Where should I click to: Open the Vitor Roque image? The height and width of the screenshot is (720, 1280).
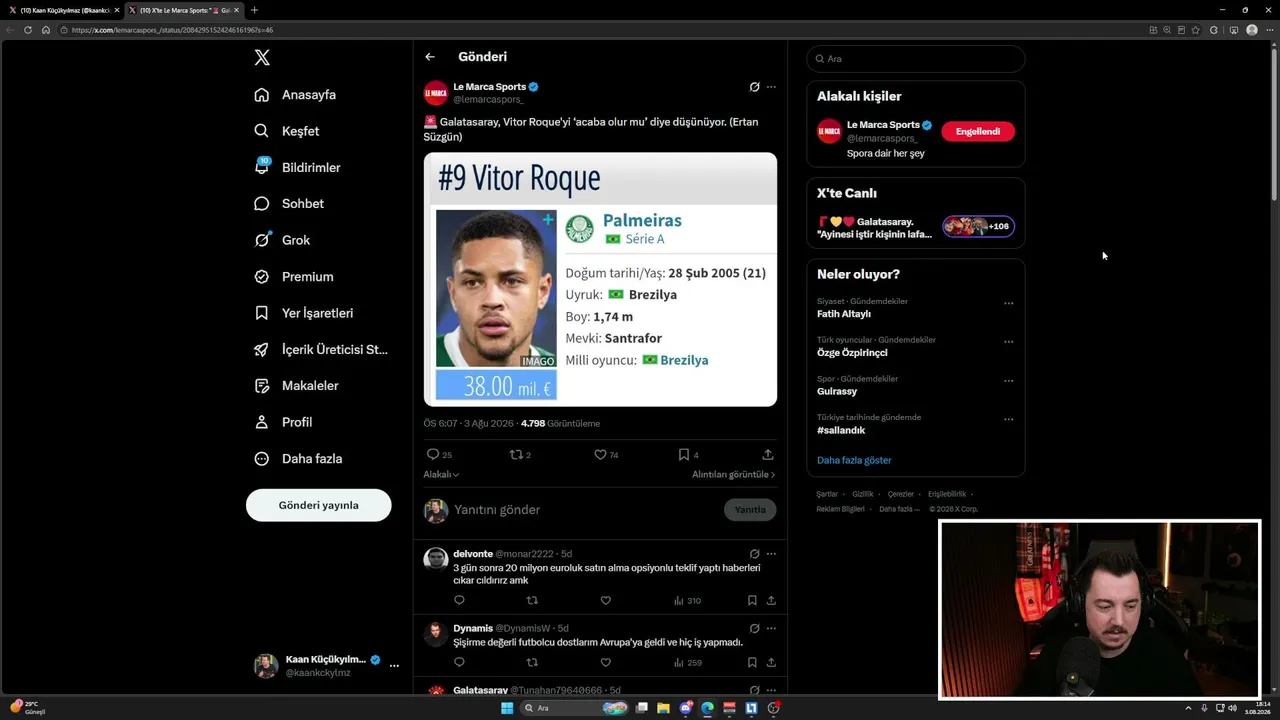click(x=600, y=279)
